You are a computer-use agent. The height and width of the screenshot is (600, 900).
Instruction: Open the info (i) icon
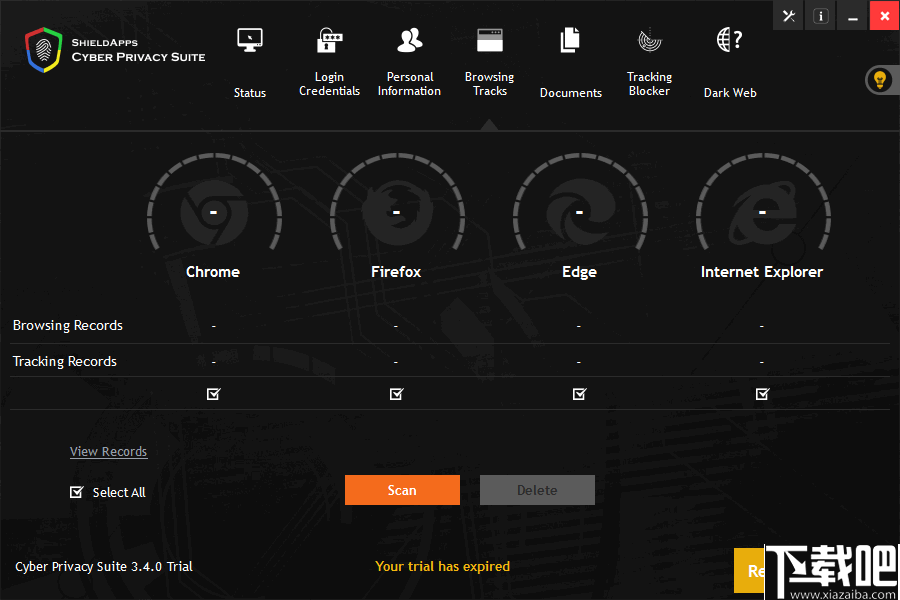821,16
